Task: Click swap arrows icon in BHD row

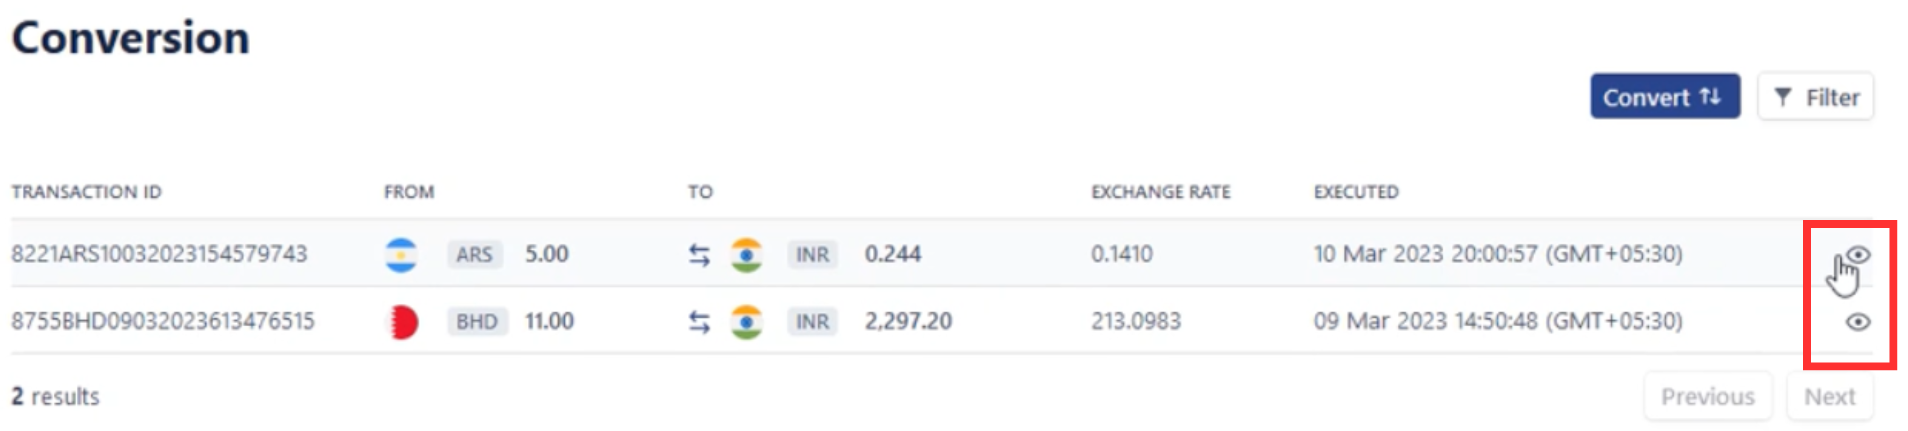Action: tap(699, 322)
